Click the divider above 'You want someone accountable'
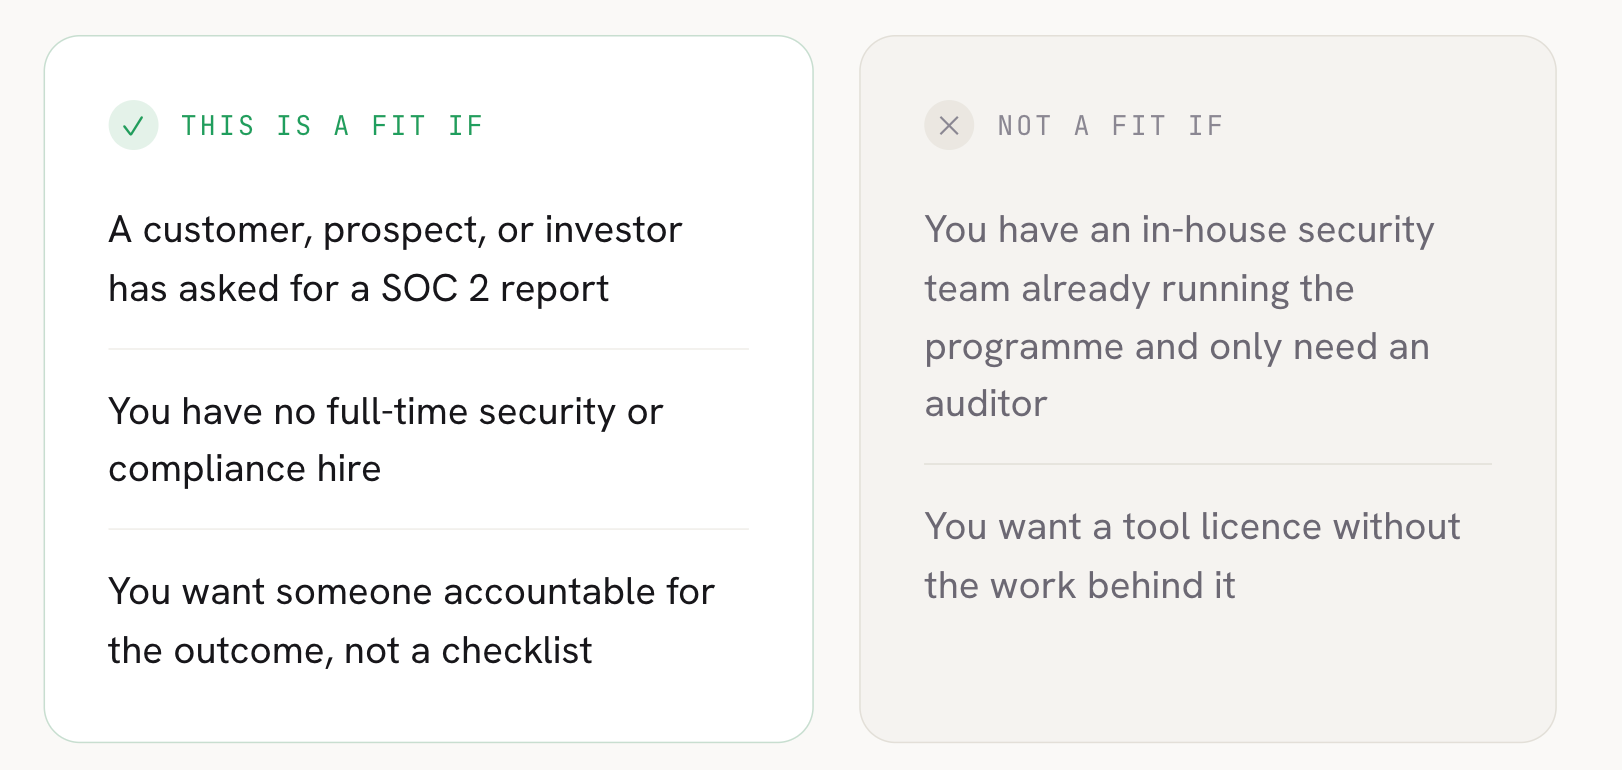The image size is (1622, 770). [x=429, y=529]
